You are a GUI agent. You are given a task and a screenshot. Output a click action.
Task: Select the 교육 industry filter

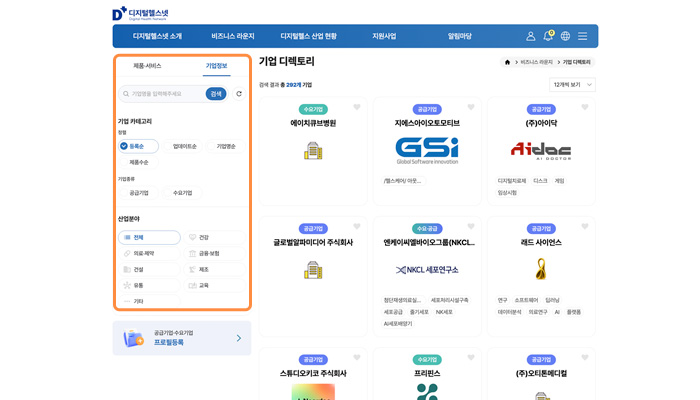214,285
